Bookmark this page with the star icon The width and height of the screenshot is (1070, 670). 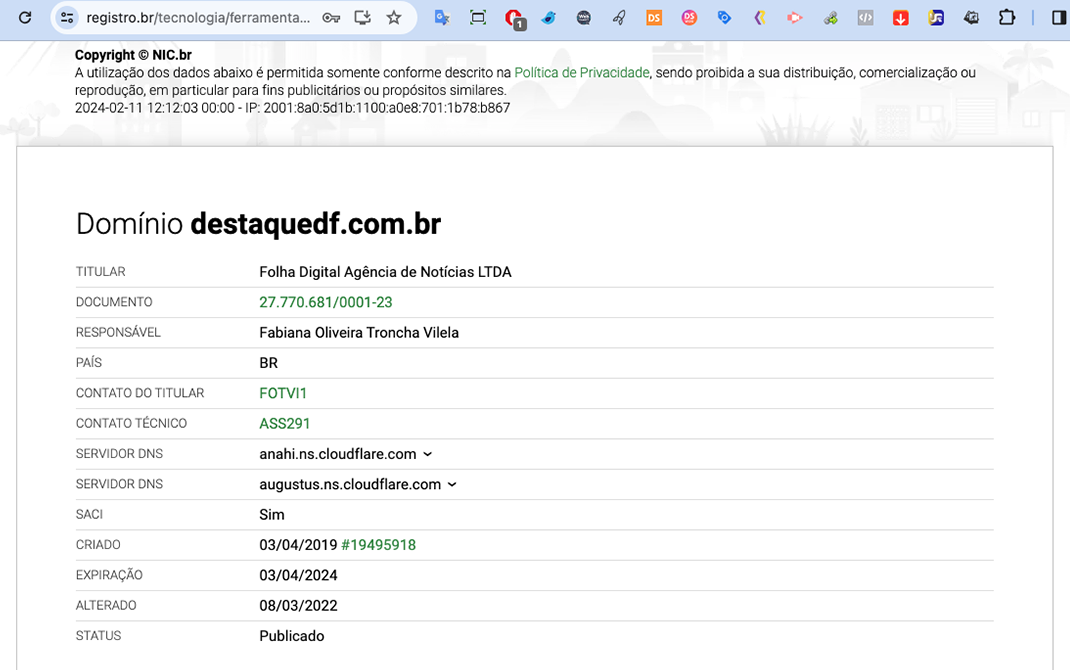(394, 18)
